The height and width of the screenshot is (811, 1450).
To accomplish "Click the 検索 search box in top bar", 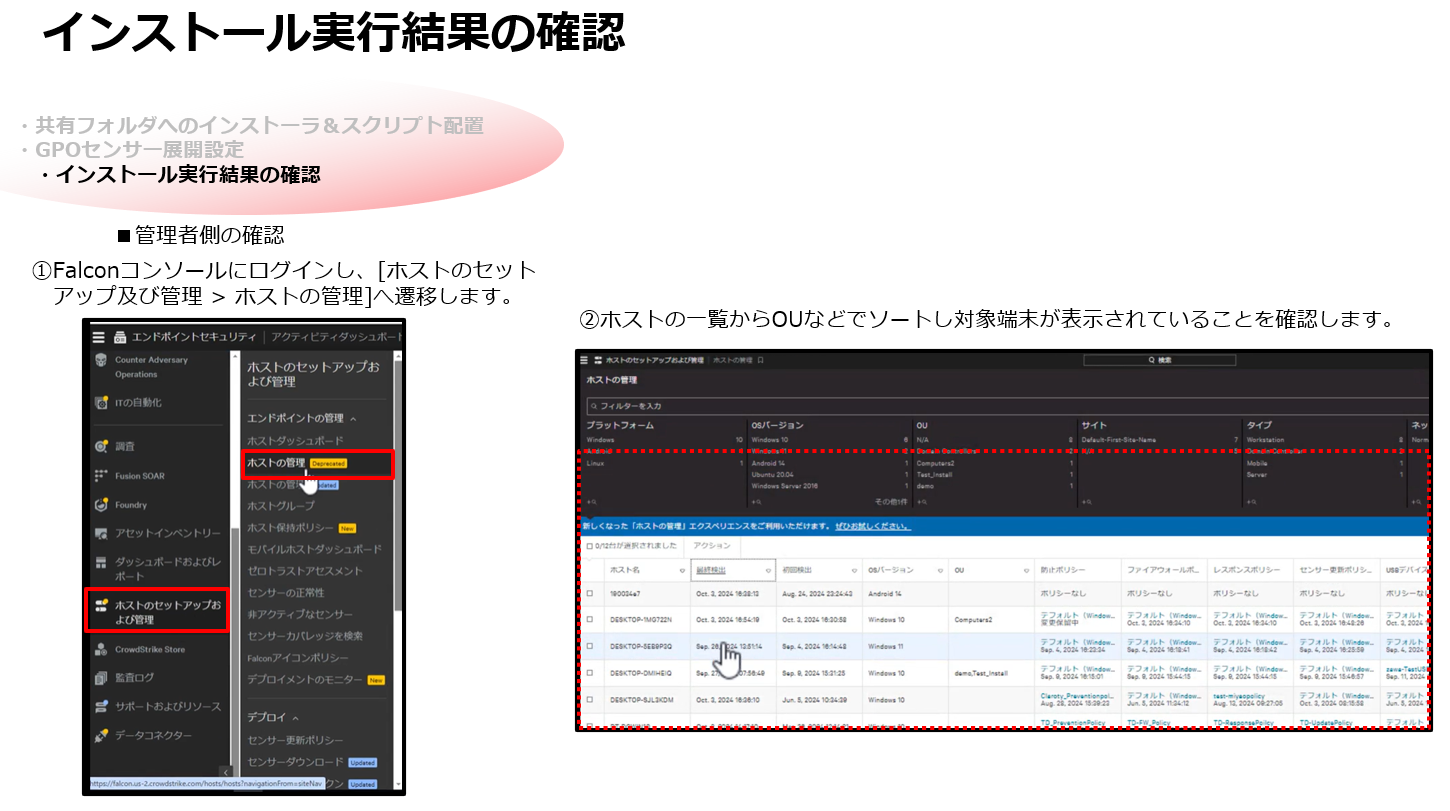I will coord(1160,359).
